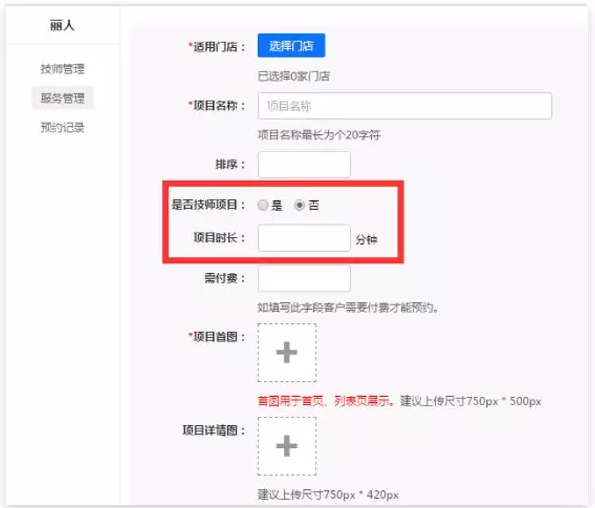Select 是 radio for 是否技师项目

pos(263,205)
